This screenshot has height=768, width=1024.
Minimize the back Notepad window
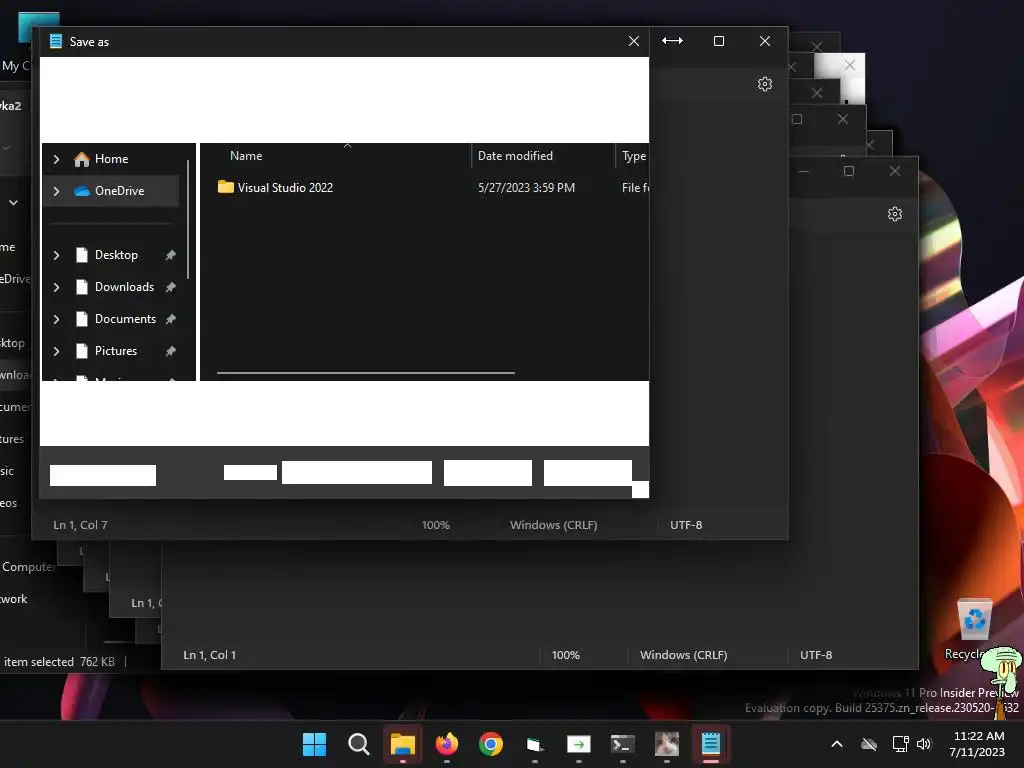tap(804, 171)
